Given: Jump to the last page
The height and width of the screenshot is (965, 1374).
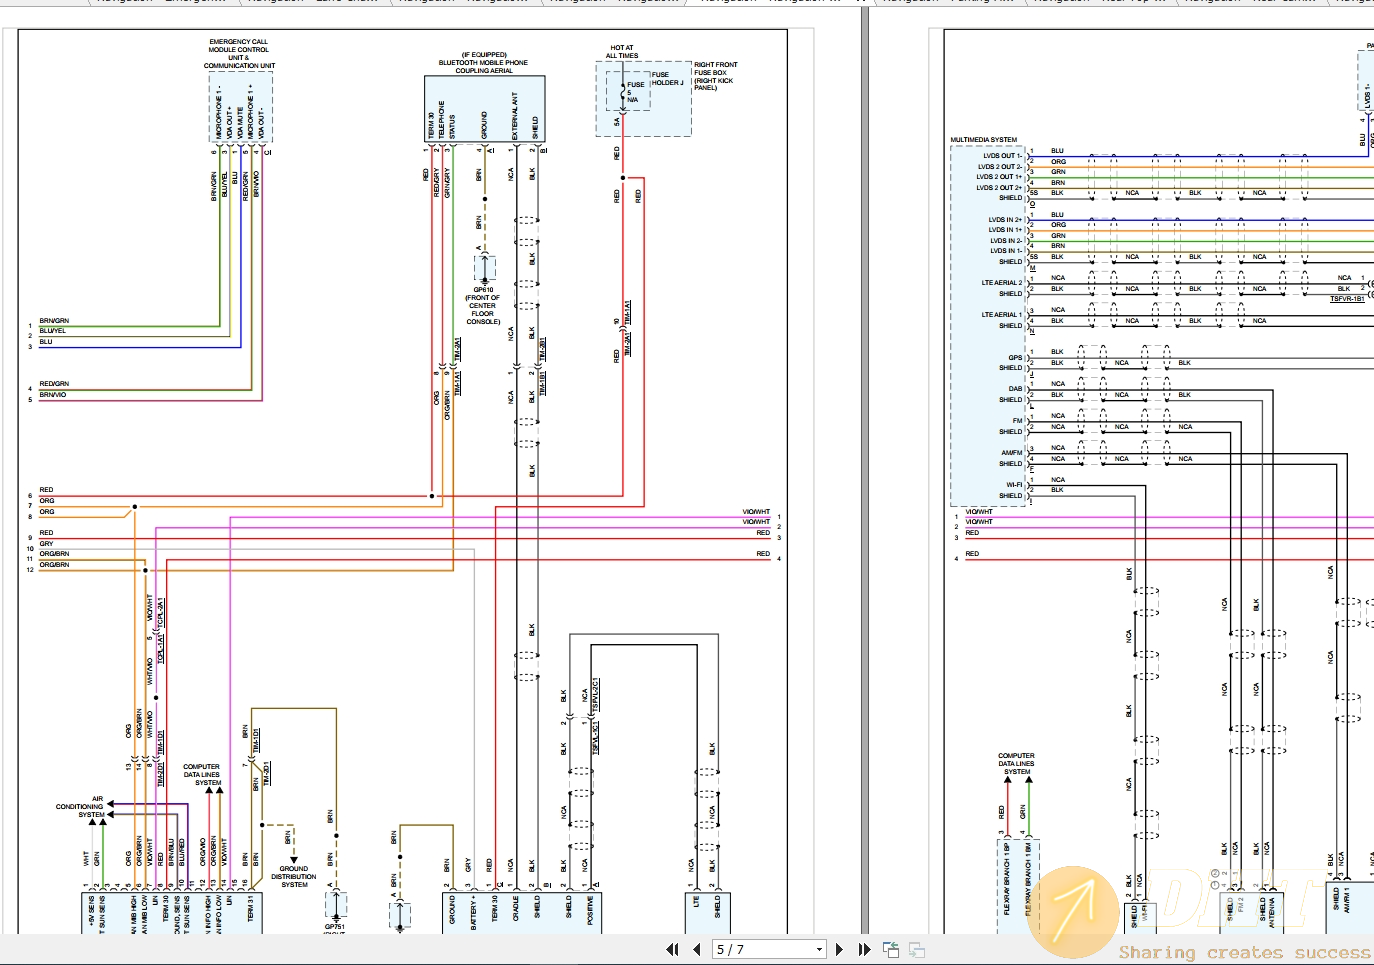Looking at the screenshot, I should point(864,949).
